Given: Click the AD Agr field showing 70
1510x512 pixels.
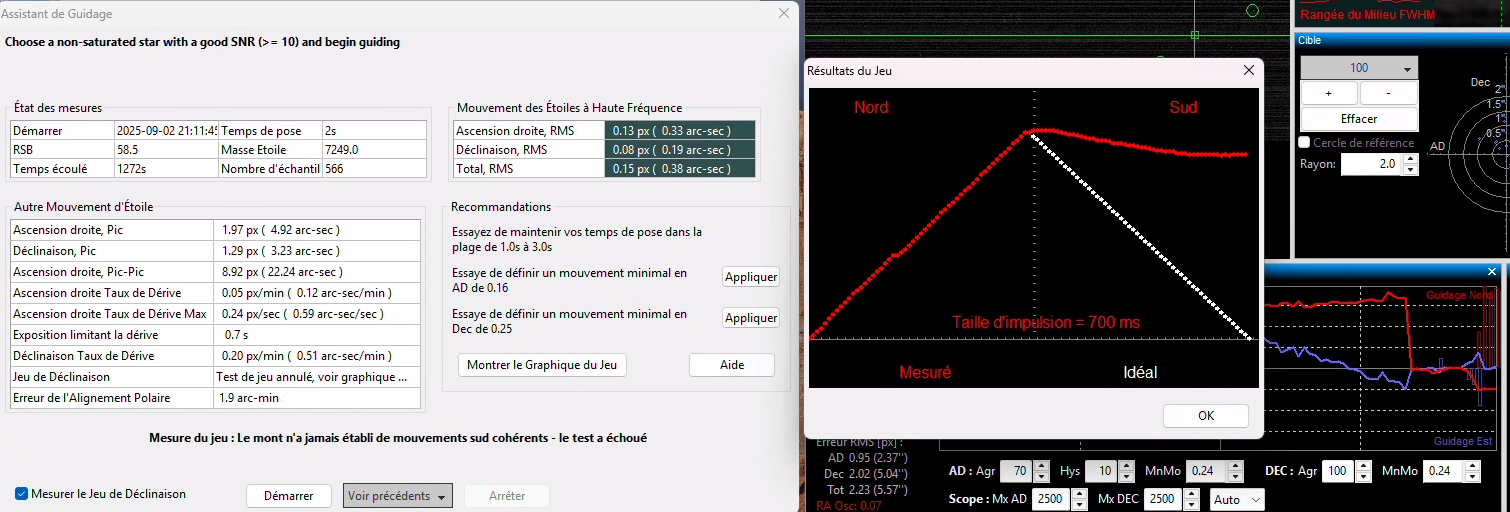Looking at the screenshot, I should coord(1015,471).
